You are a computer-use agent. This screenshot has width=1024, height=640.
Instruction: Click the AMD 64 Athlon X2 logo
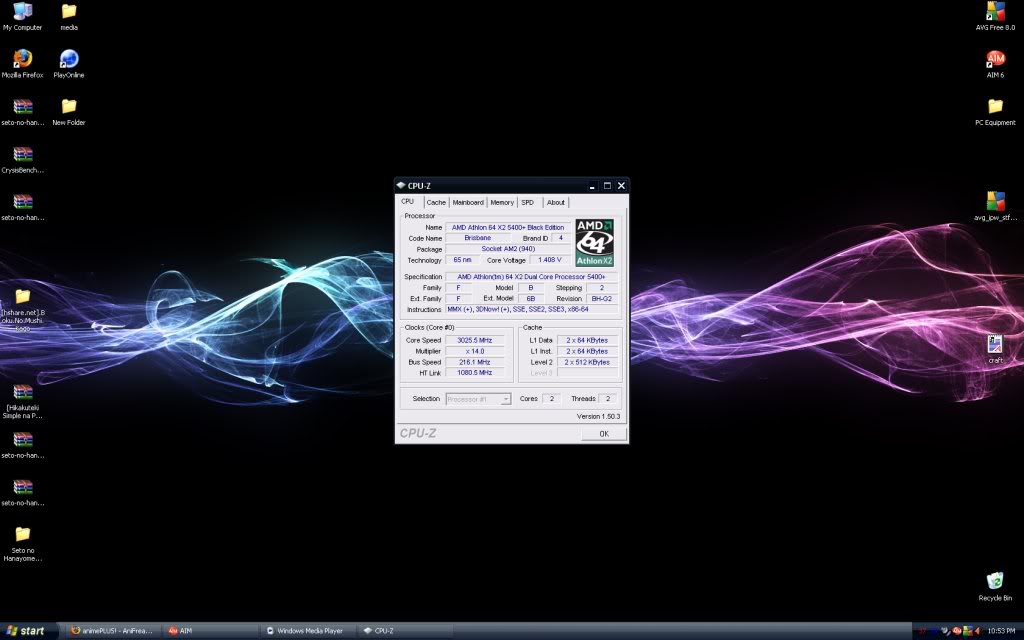click(x=594, y=242)
